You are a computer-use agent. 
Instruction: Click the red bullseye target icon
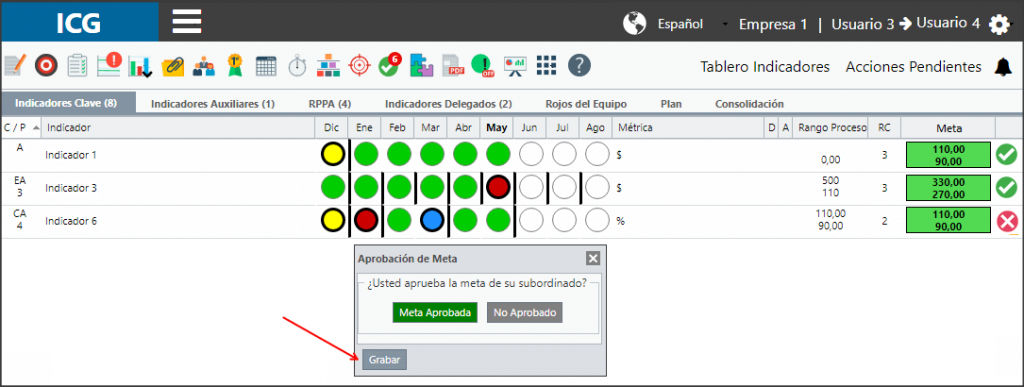point(46,65)
